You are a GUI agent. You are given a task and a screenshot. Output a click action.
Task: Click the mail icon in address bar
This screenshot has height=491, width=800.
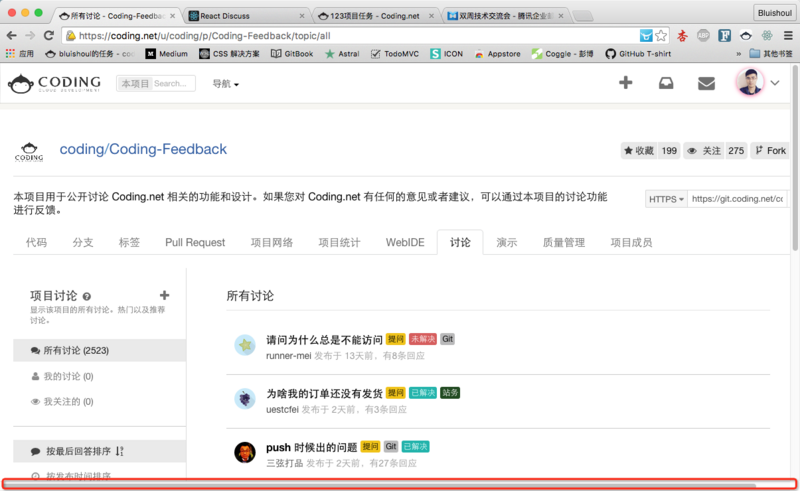(x=646, y=36)
